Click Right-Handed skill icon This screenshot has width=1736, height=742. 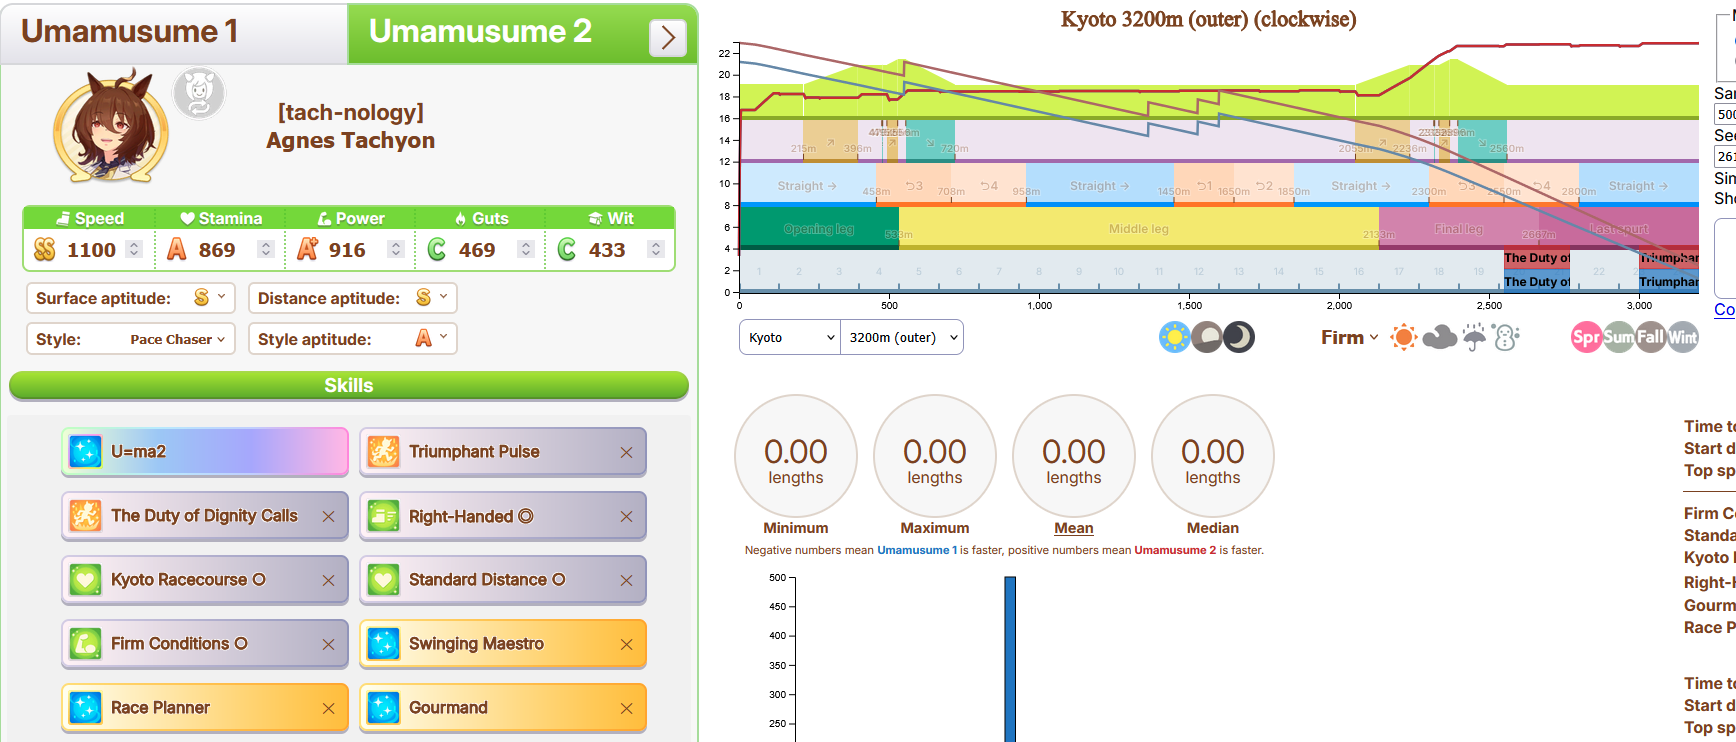[x=383, y=516]
